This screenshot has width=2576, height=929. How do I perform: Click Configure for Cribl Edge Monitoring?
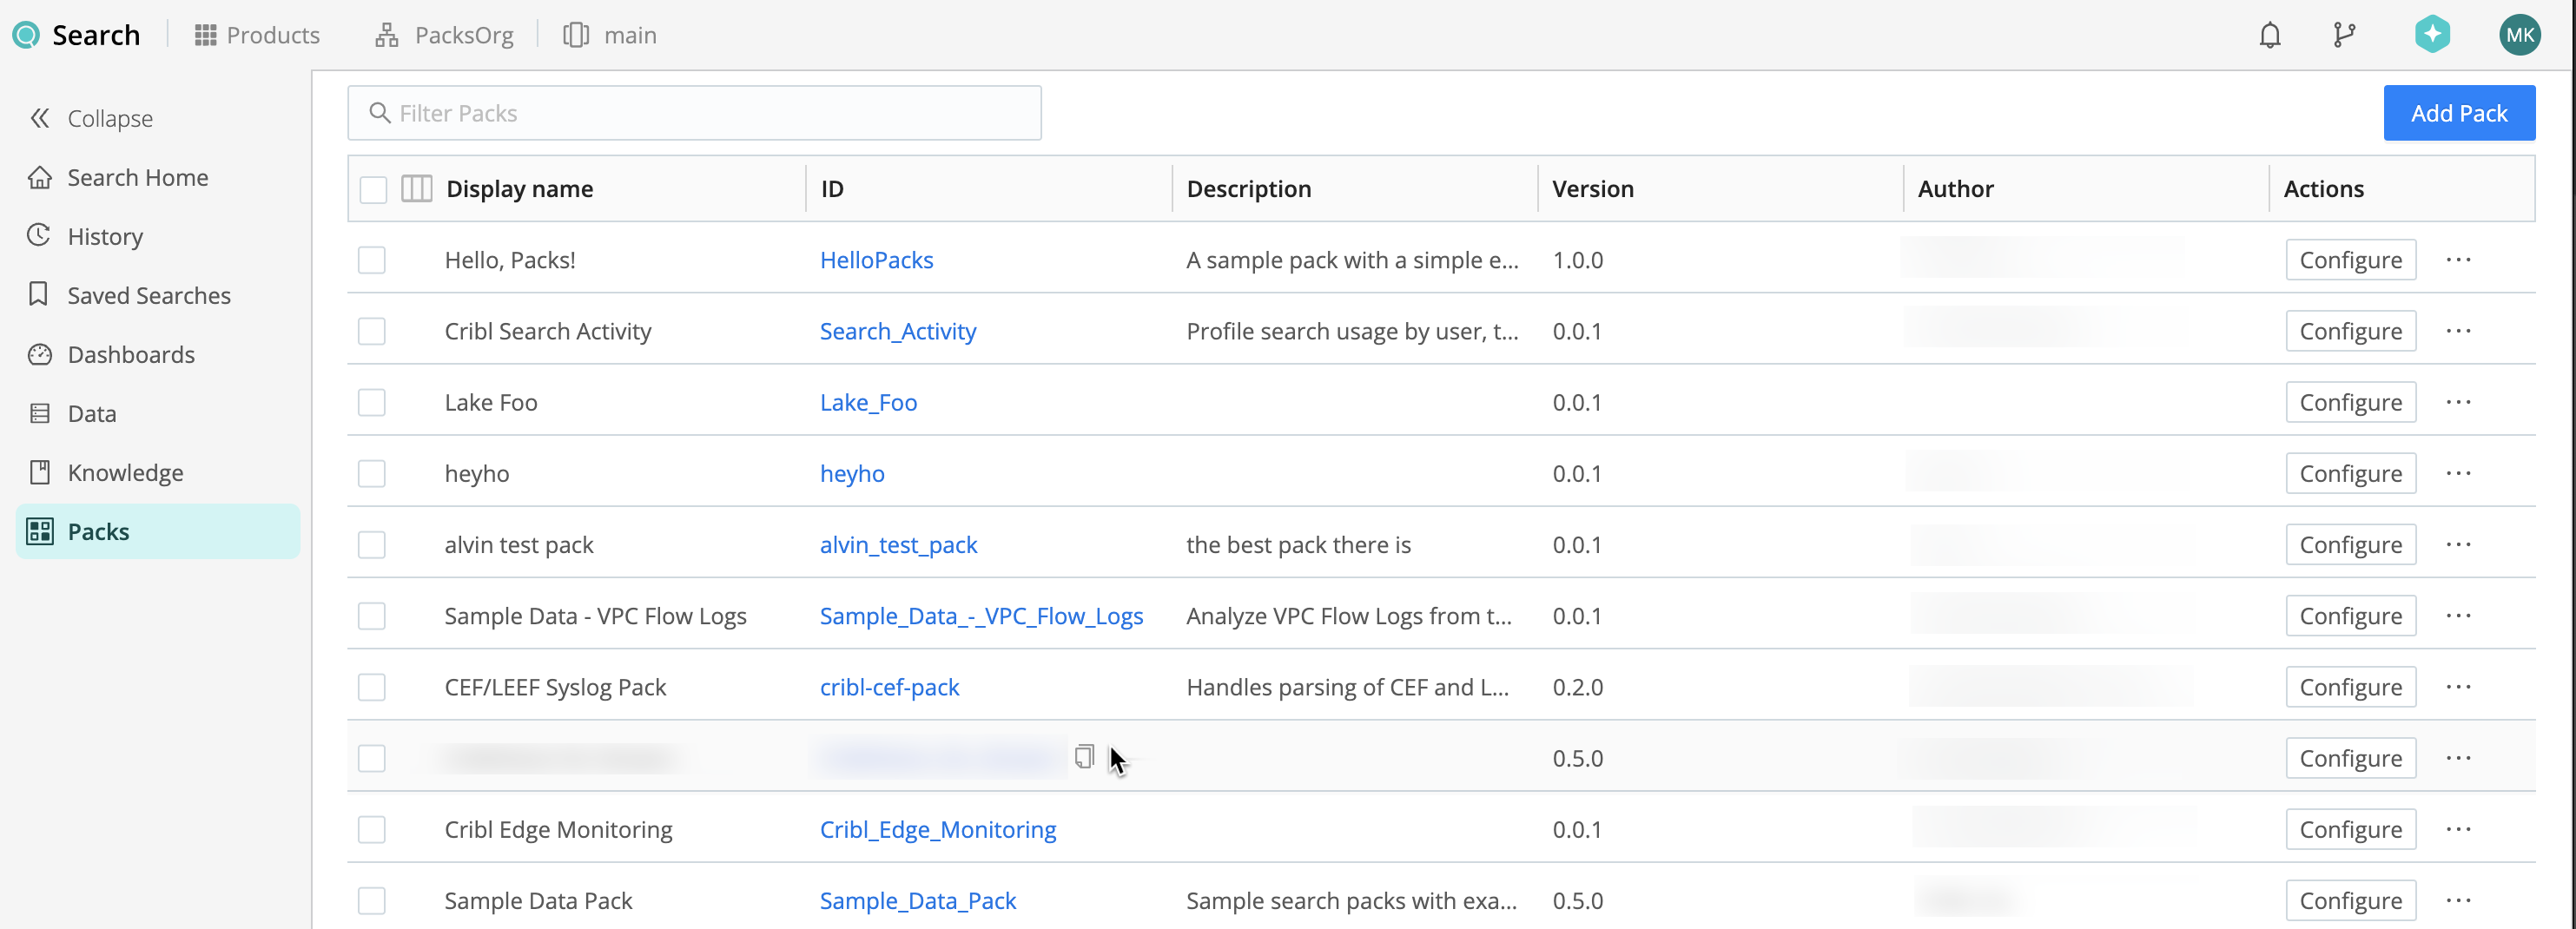(2350, 829)
